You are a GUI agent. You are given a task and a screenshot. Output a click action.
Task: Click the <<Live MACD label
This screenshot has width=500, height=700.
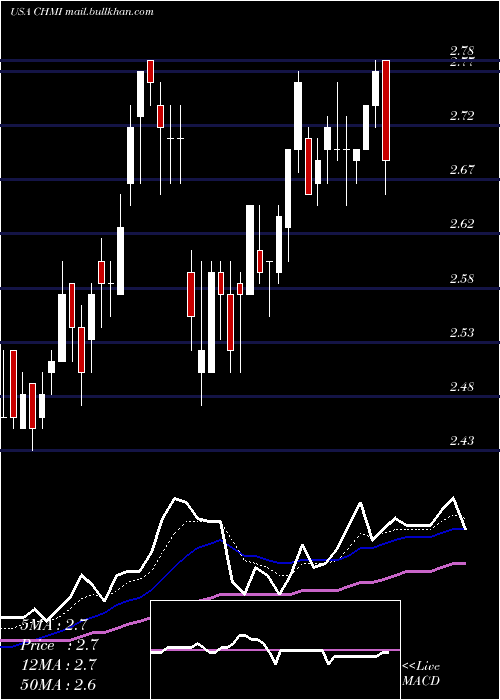pos(421,674)
